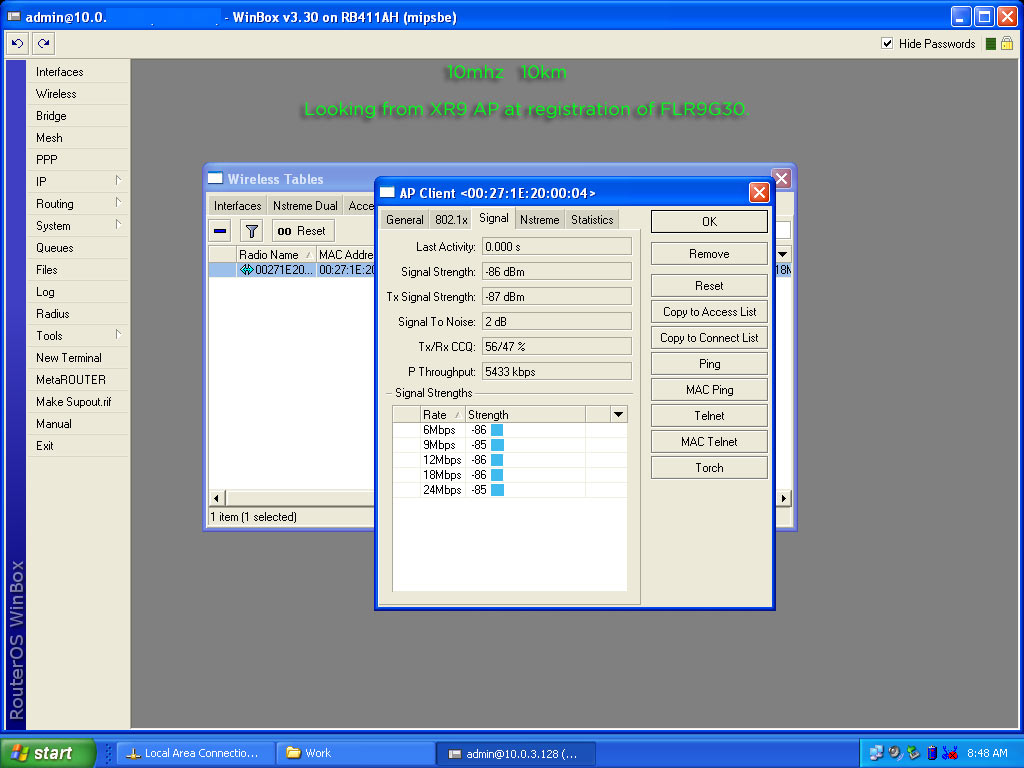The width and height of the screenshot is (1024, 768).
Task: Click the Undo arrow in WinBox toolbar
Action: (18, 44)
